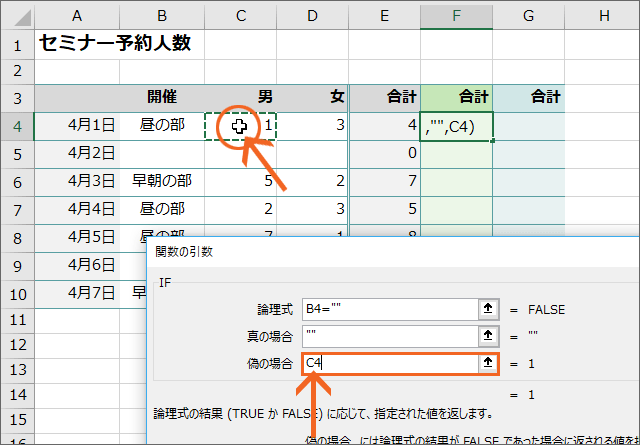The height and width of the screenshot is (445, 640).
Task: Select row 5 header
Action: 18,154
